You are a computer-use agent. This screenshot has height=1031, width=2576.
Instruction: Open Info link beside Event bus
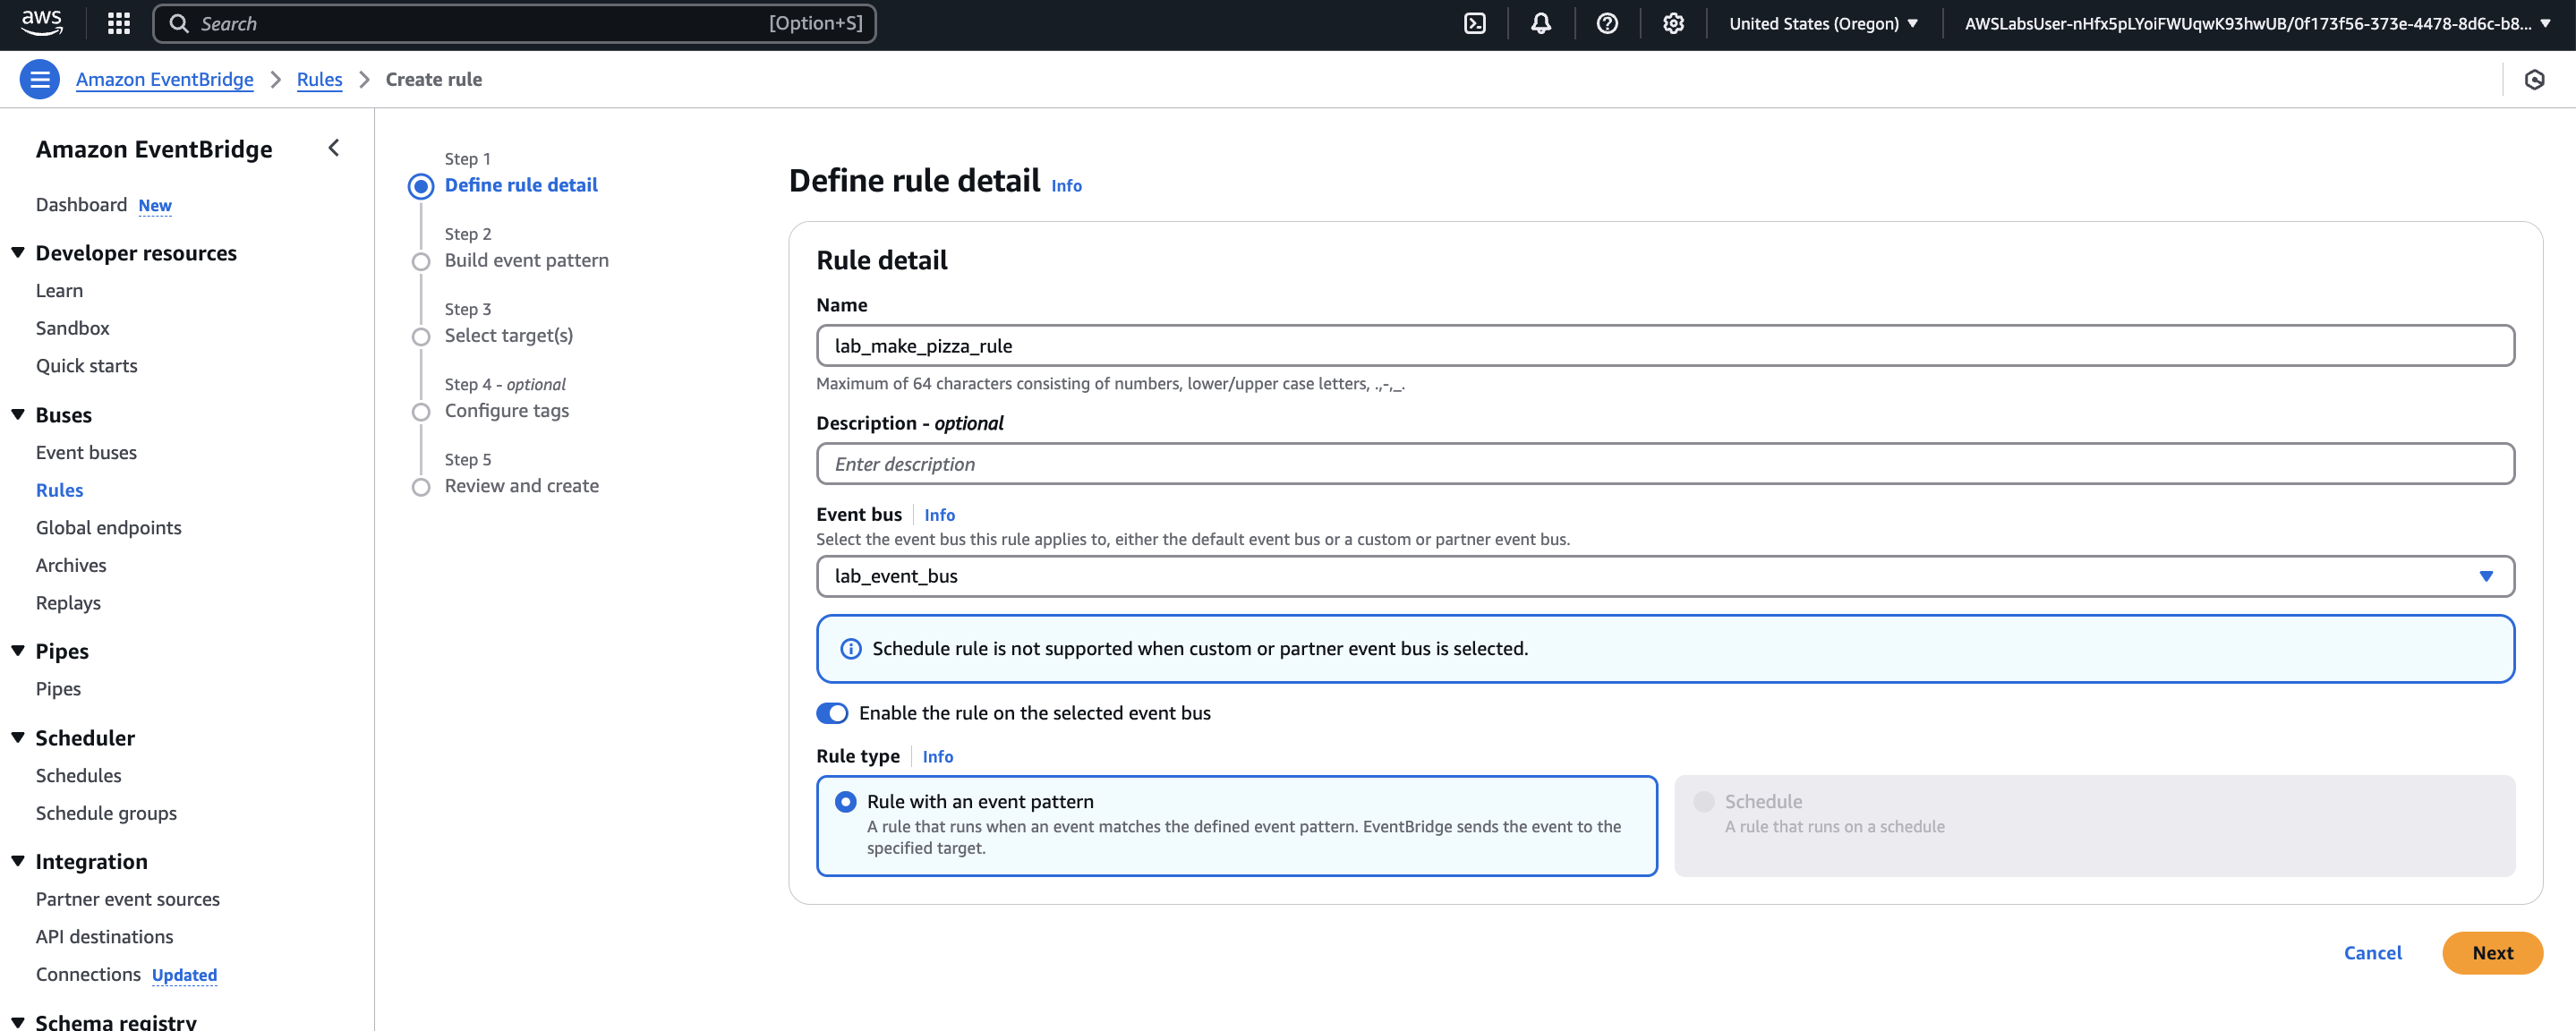click(x=939, y=514)
